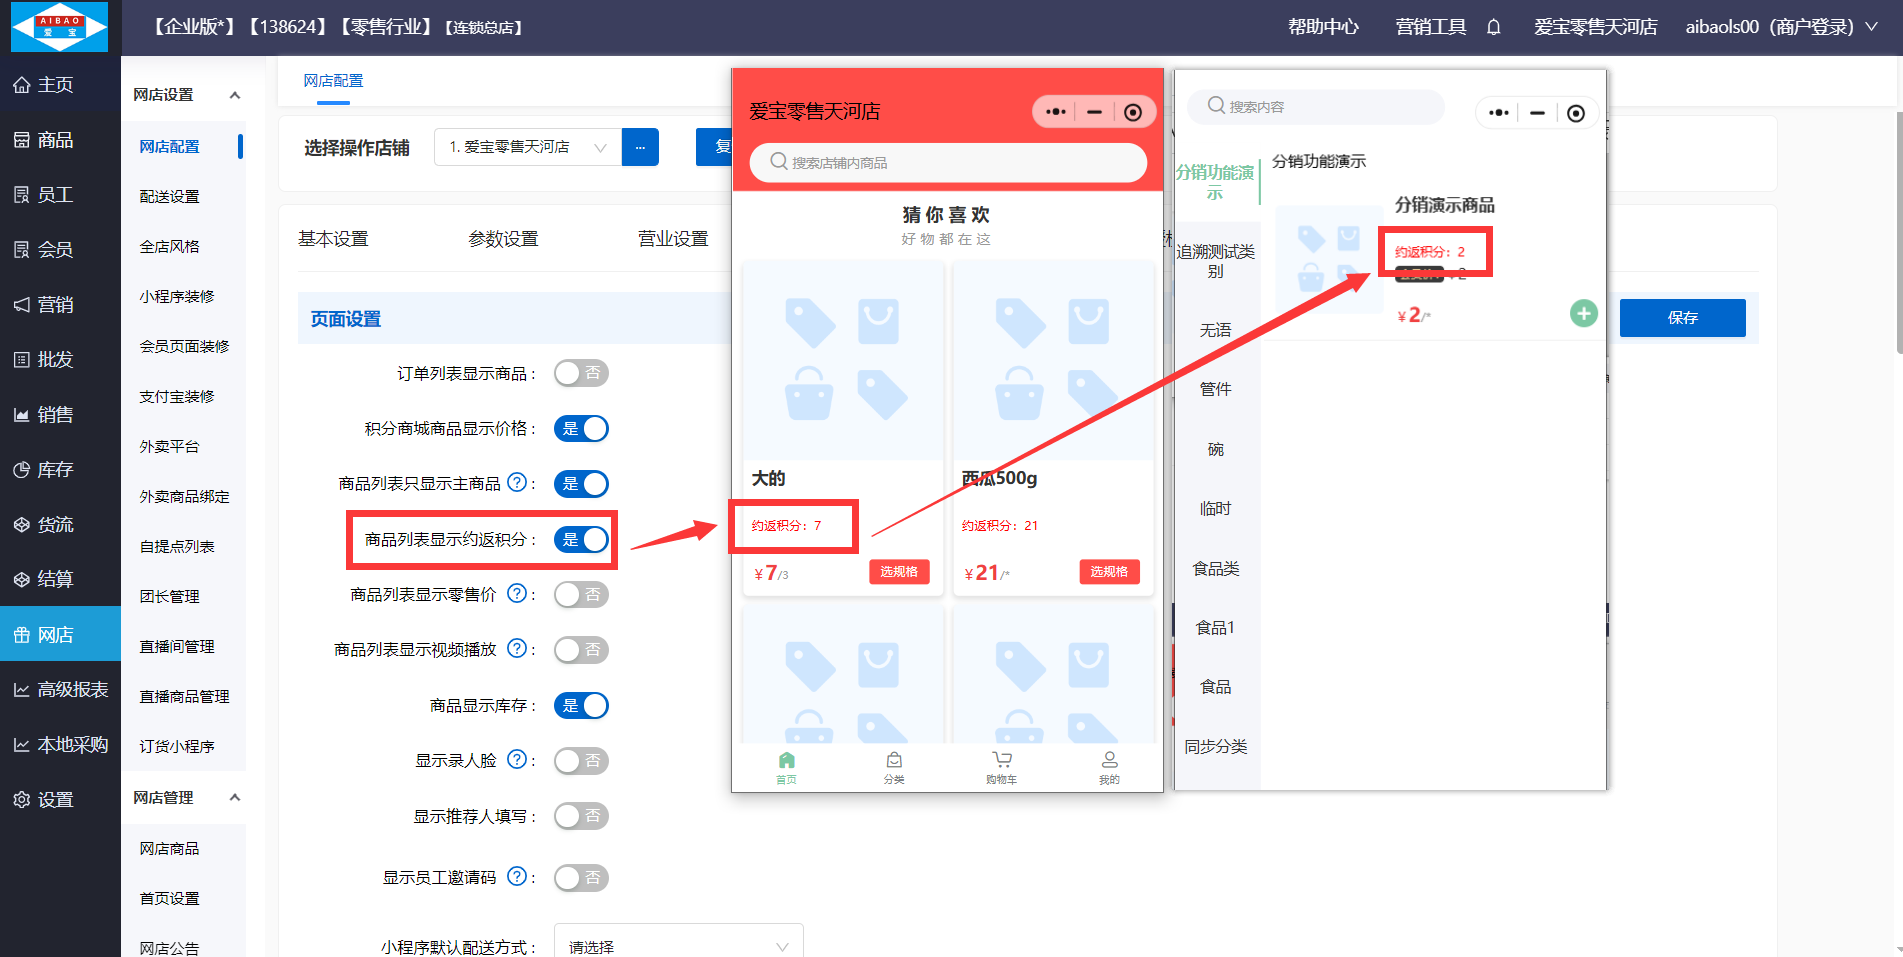Toggle 商品列表显示约返积分 switch
This screenshot has height=957, width=1903.
581,539
